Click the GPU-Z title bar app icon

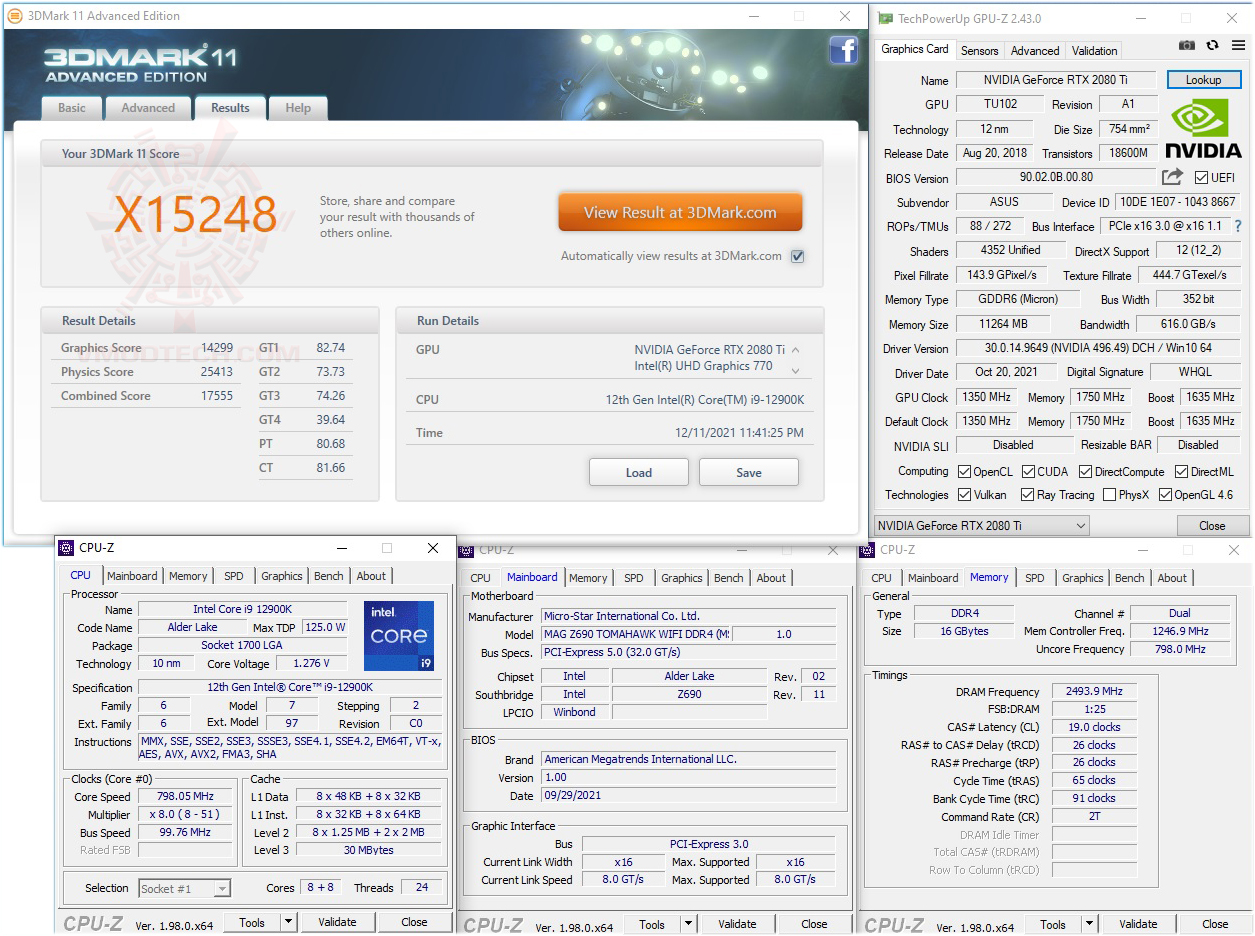click(886, 17)
